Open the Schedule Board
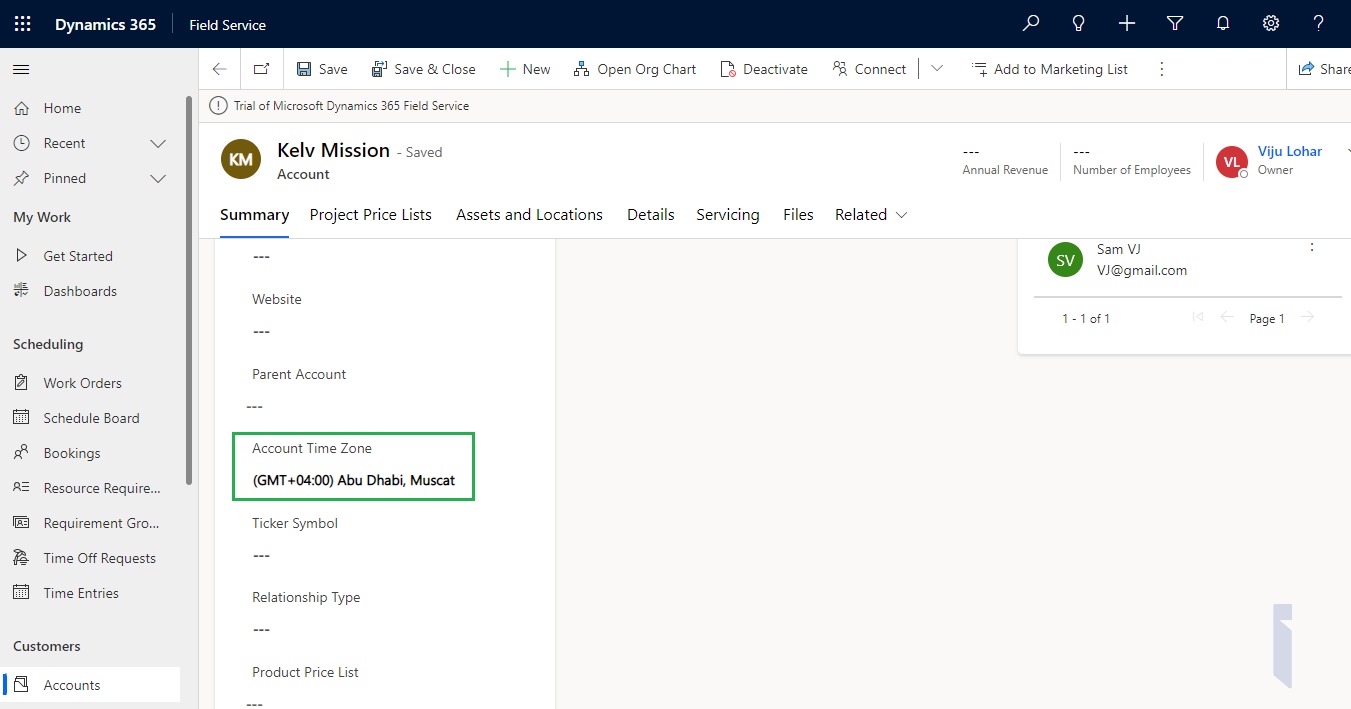The width and height of the screenshot is (1351, 709). click(x=91, y=417)
